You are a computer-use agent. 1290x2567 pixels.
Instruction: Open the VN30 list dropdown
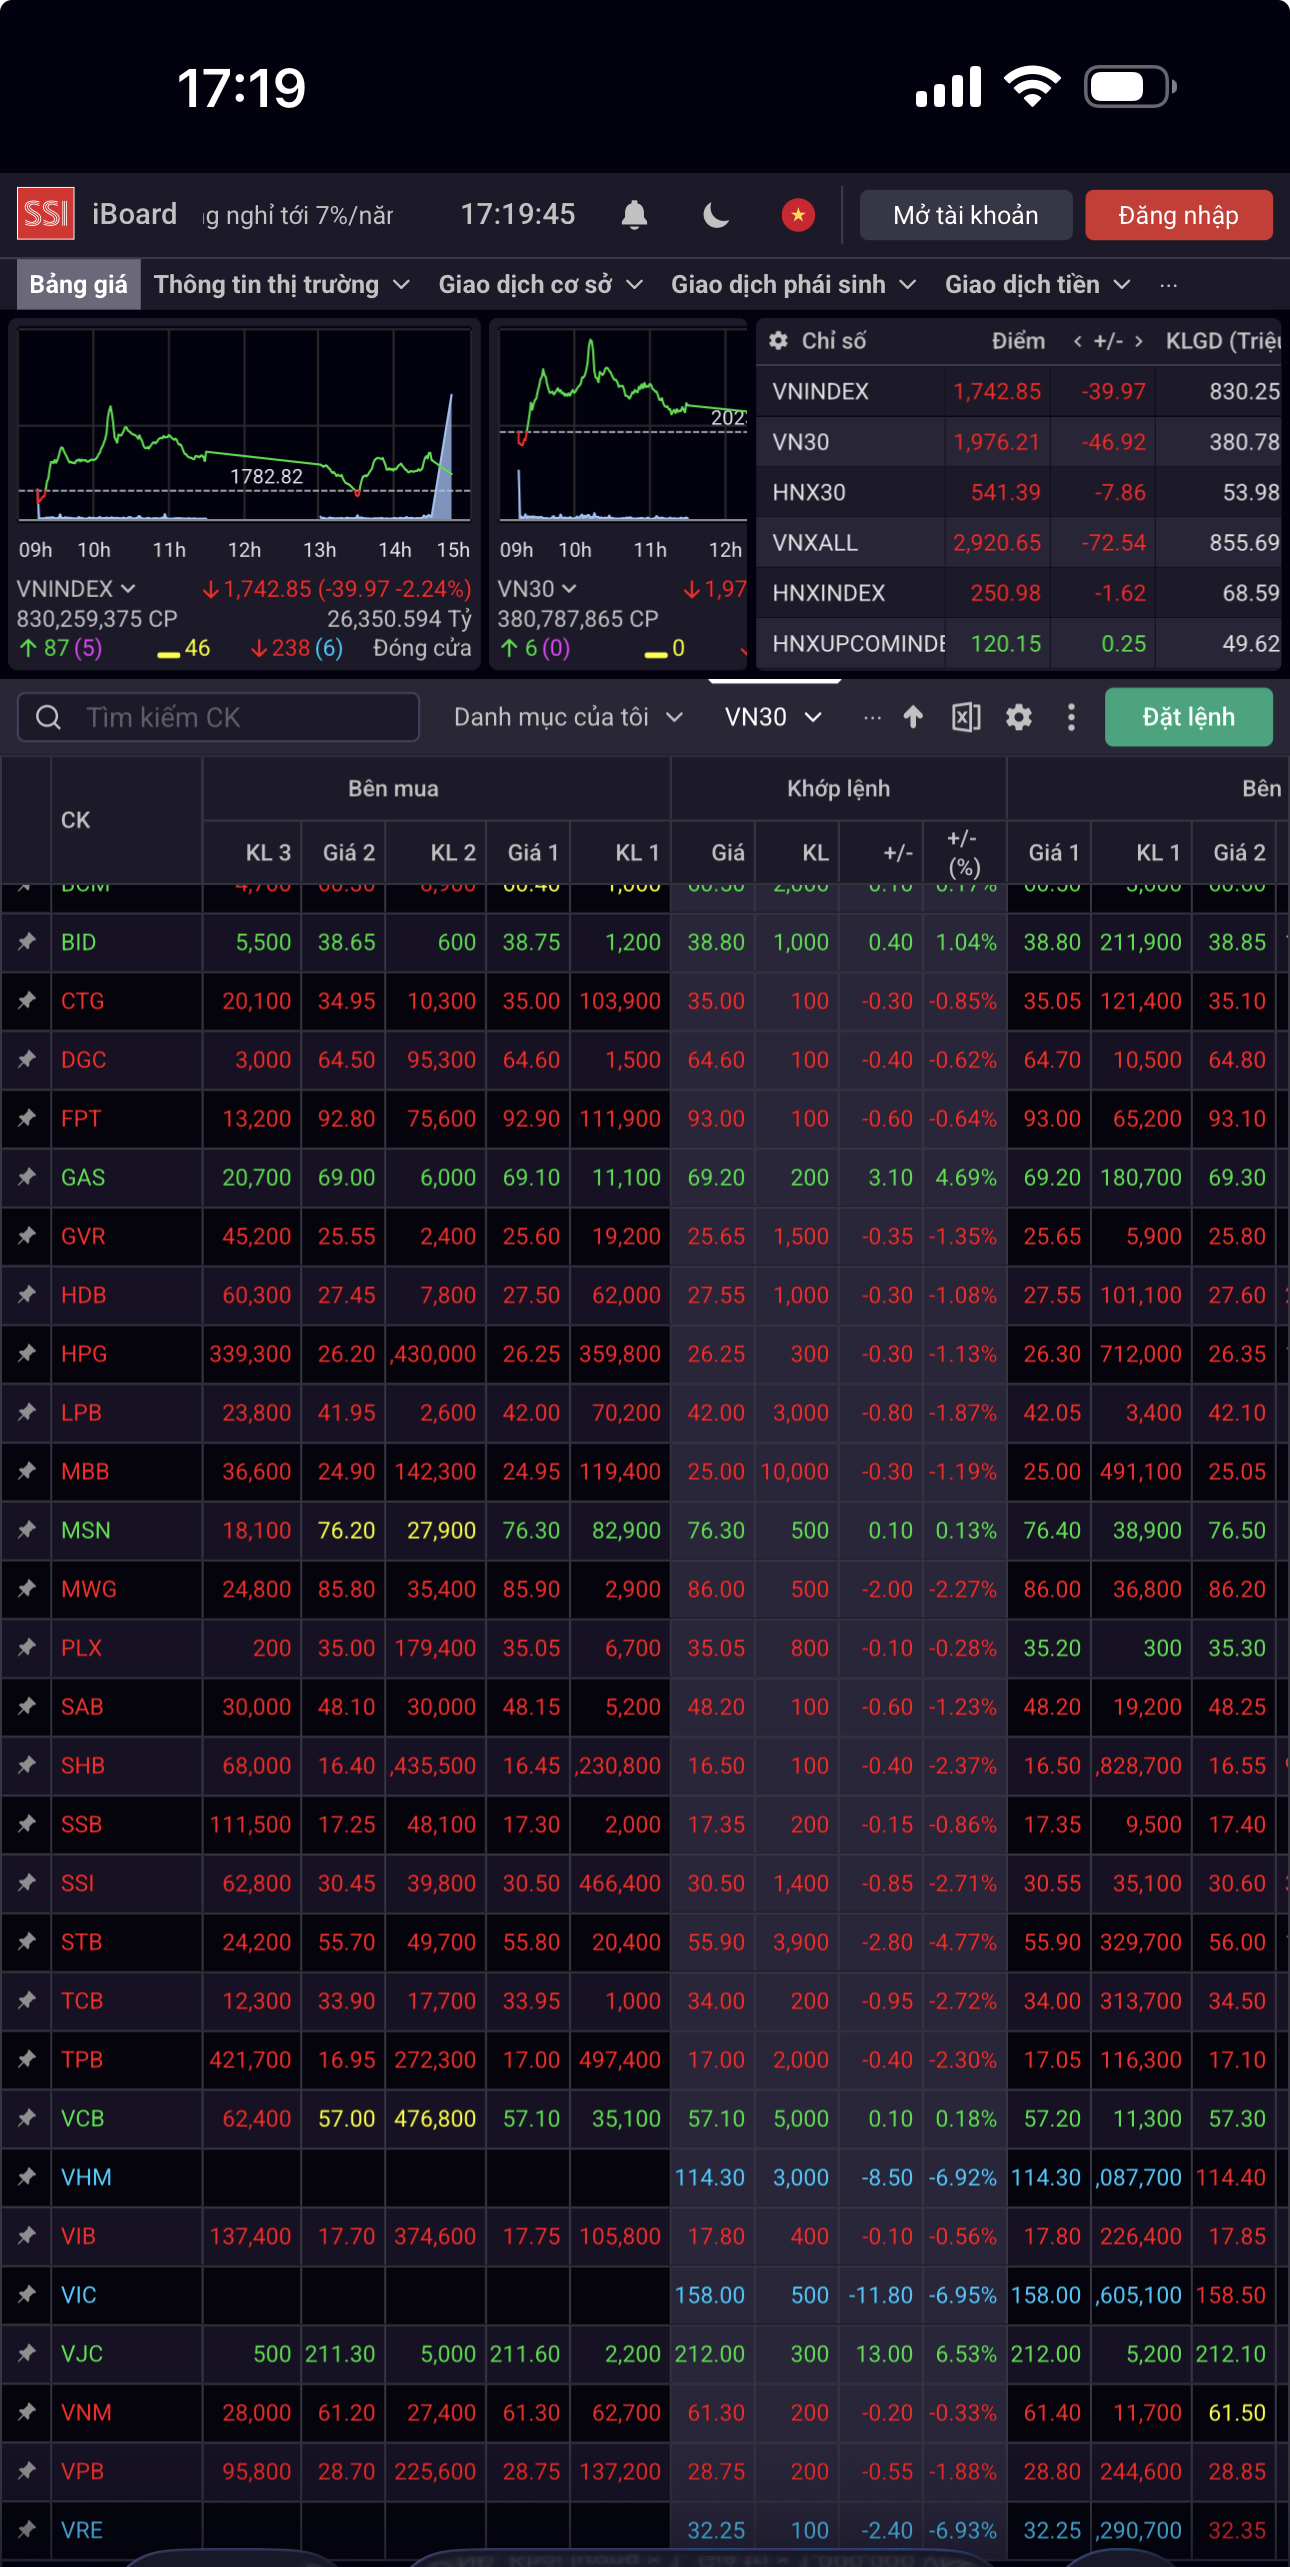(x=773, y=717)
